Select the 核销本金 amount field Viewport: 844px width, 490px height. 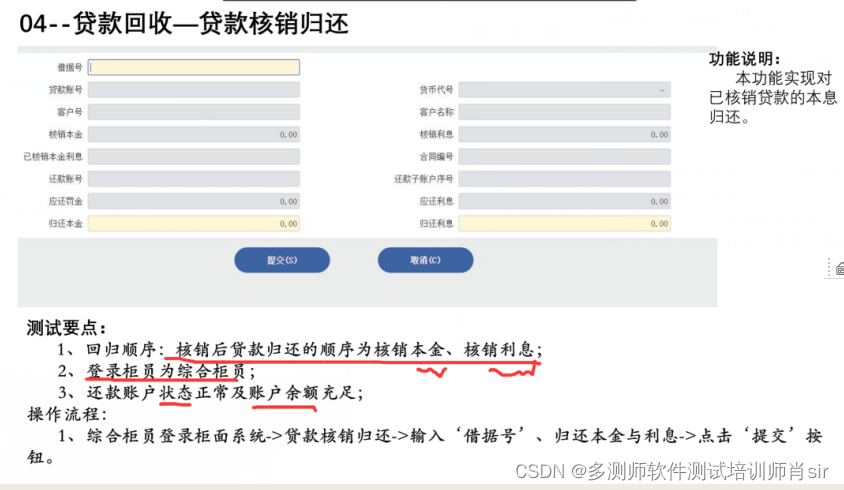pyautogui.click(x=194, y=134)
